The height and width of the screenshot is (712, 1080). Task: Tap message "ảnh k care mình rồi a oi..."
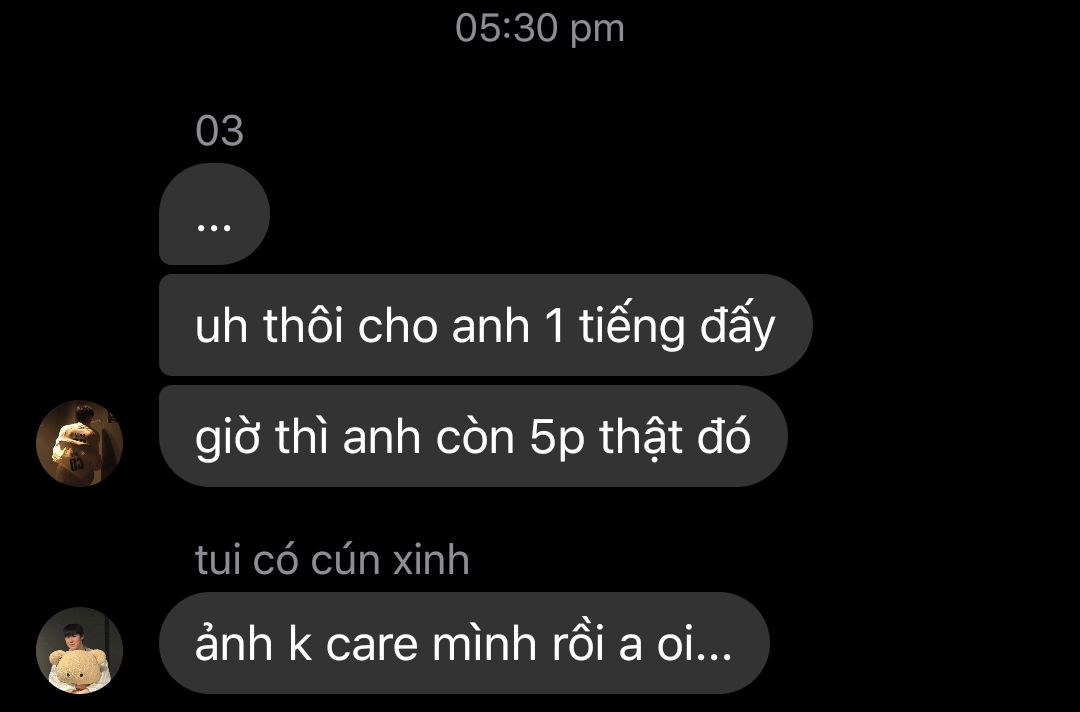pyautogui.click(x=464, y=643)
